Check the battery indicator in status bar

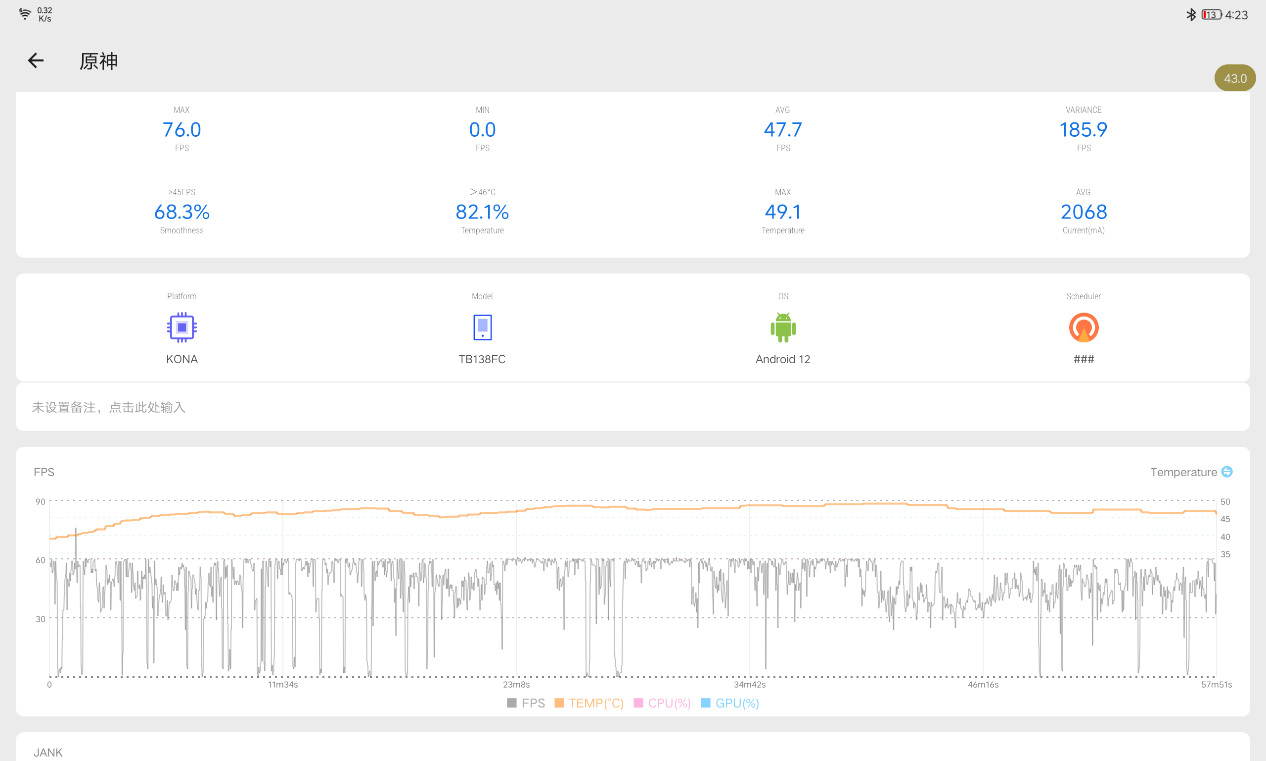1212,15
